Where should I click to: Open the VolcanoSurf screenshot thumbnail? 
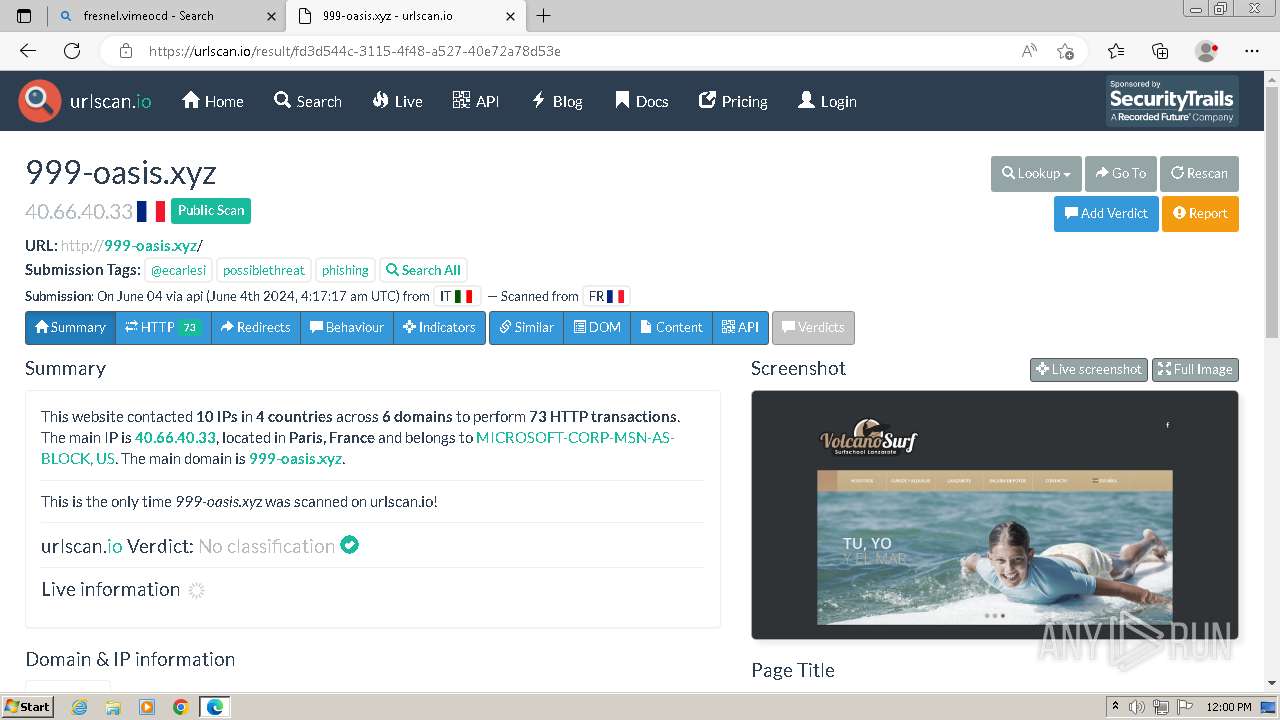point(995,515)
